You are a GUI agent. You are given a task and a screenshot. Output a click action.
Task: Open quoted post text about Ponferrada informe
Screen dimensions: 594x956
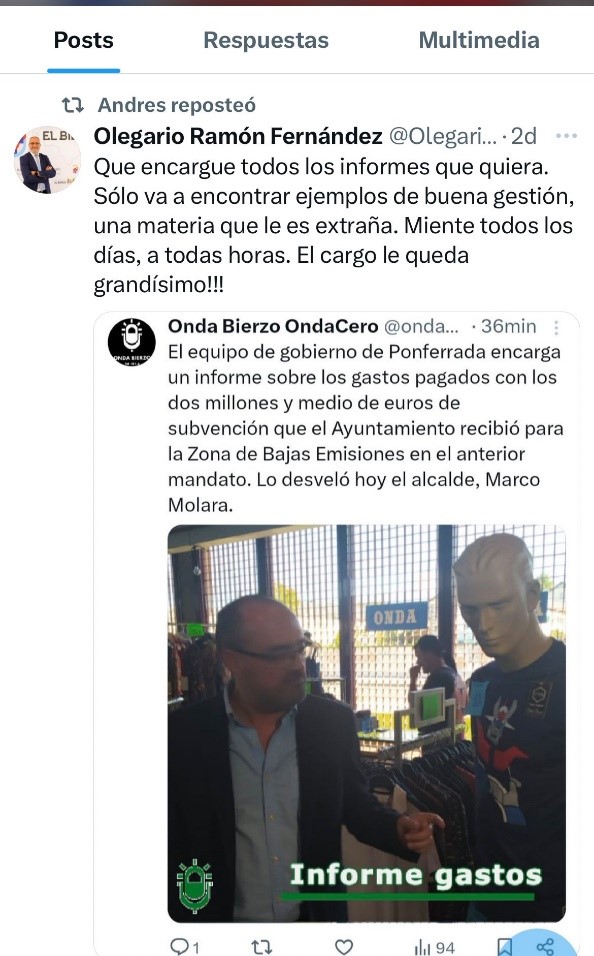(x=366, y=428)
